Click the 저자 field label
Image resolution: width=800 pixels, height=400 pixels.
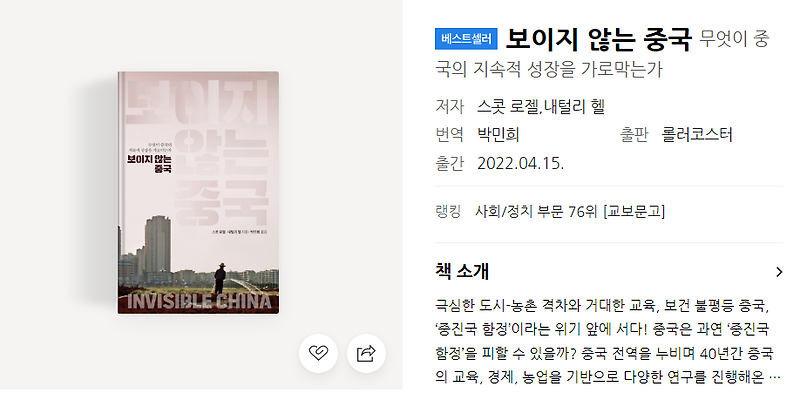pos(449,107)
